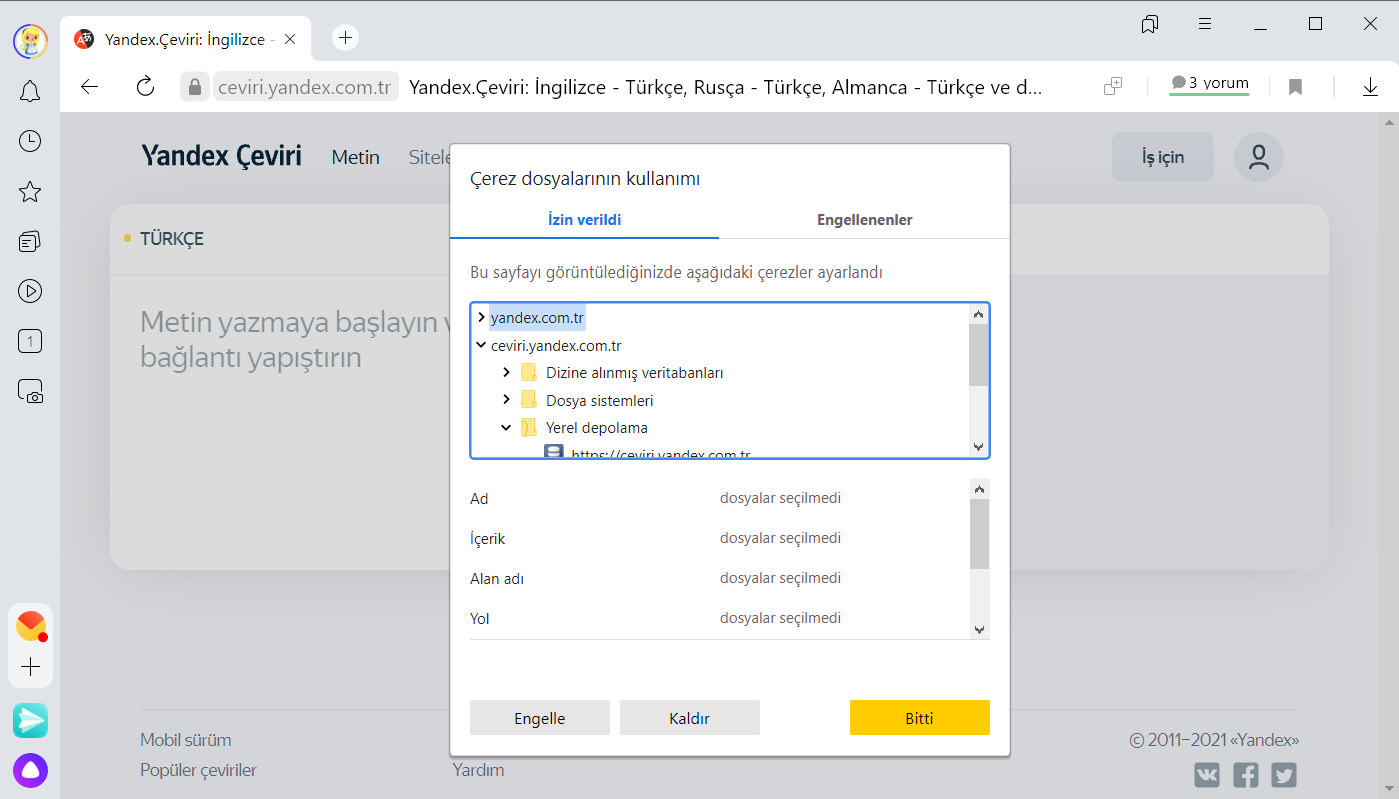Expand Dosya sistemleri folder

(x=507, y=400)
